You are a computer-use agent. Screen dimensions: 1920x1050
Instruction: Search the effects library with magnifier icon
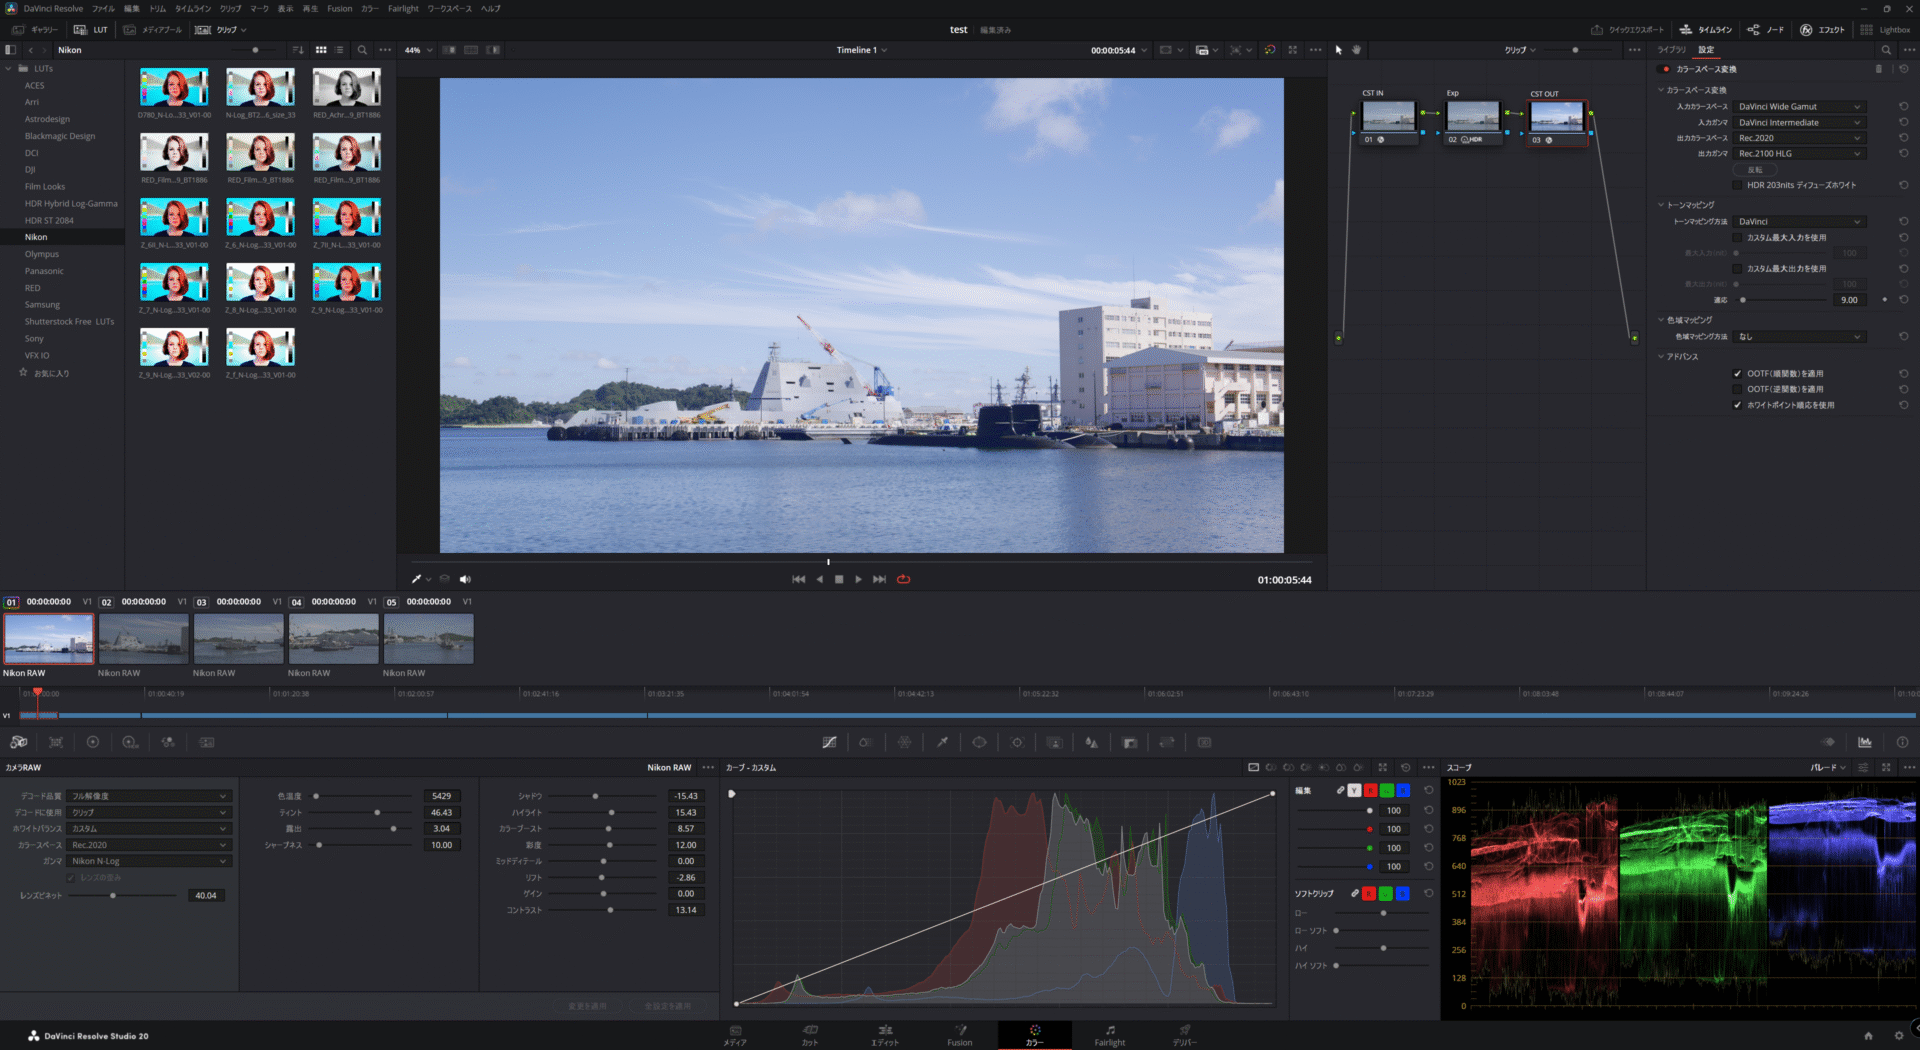pyautogui.click(x=1886, y=50)
